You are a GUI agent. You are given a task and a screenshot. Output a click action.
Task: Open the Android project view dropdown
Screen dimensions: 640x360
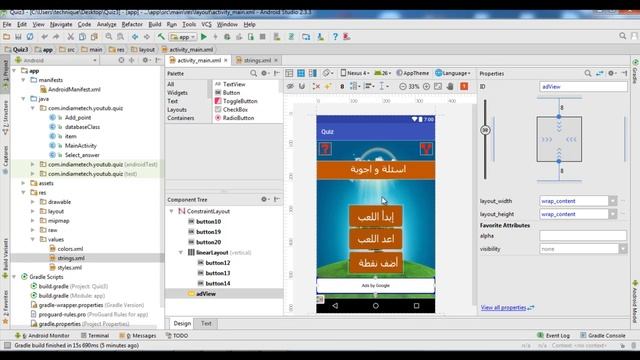tap(57, 60)
